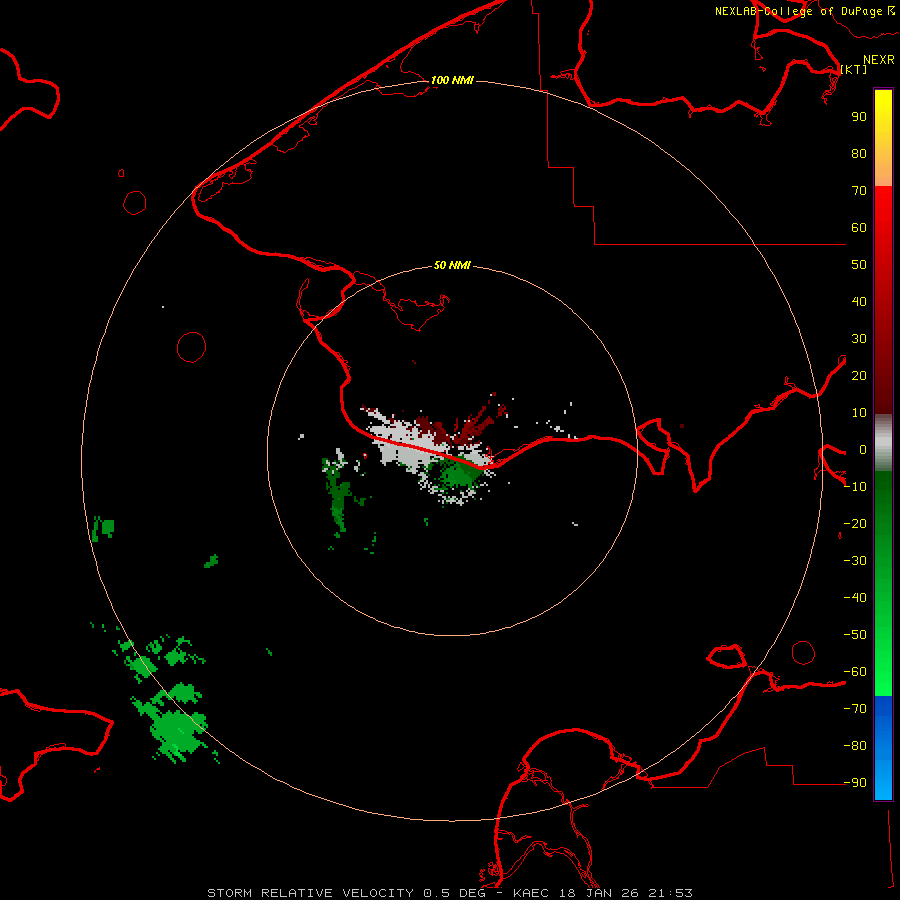Click the "100 NMI" range ring label
Viewport: 900px width, 900px height.
(452, 80)
